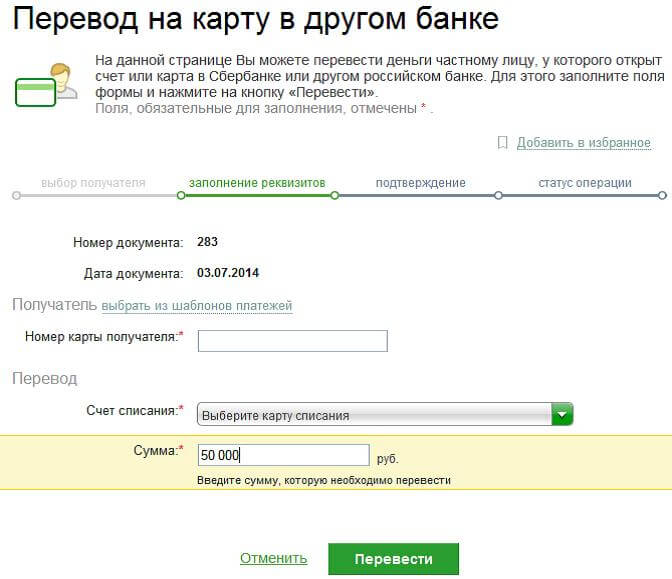Select the выбор получателя step
The width and height of the screenshot is (672, 579).
(93, 183)
